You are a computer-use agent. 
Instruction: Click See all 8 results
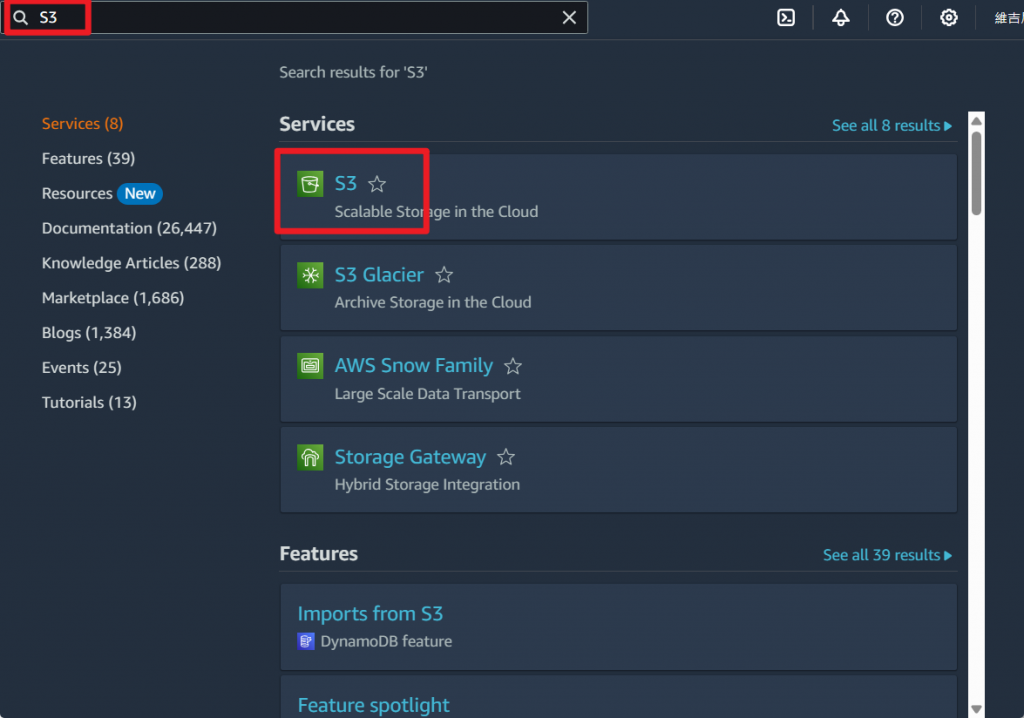(891, 125)
